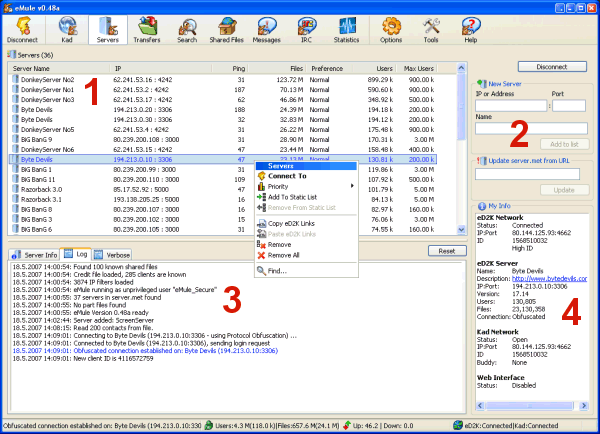Click the Add to list button

(564, 144)
